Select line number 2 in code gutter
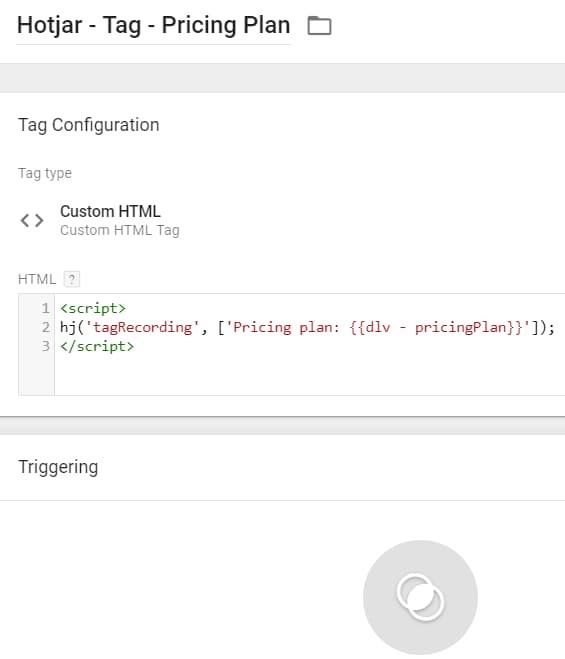 (x=45, y=327)
